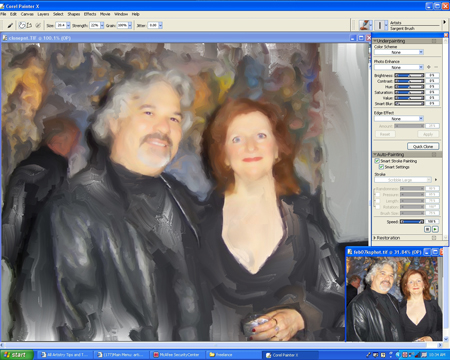Switch to All Artistry Tips taskbar item
The height and width of the screenshot is (360, 450).
[x=64, y=355]
